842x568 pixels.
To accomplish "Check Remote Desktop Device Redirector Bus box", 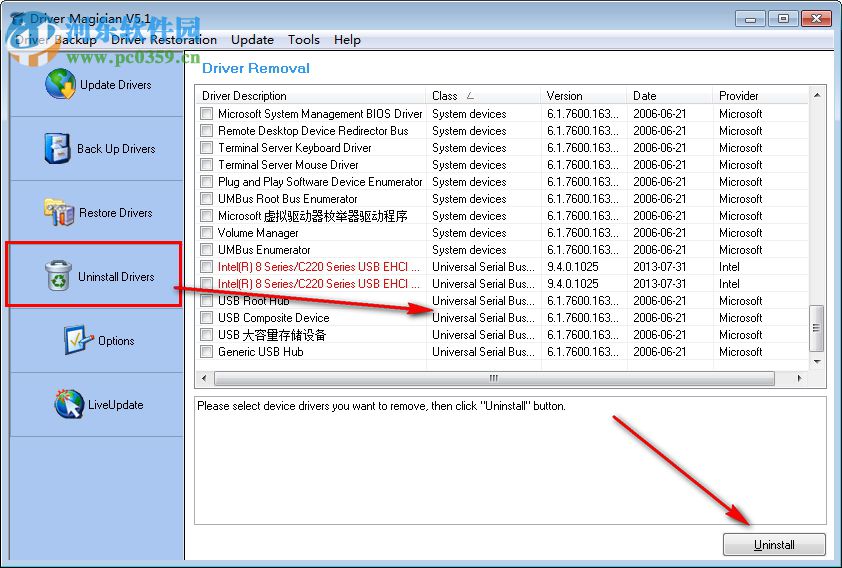I will point(206,130).
